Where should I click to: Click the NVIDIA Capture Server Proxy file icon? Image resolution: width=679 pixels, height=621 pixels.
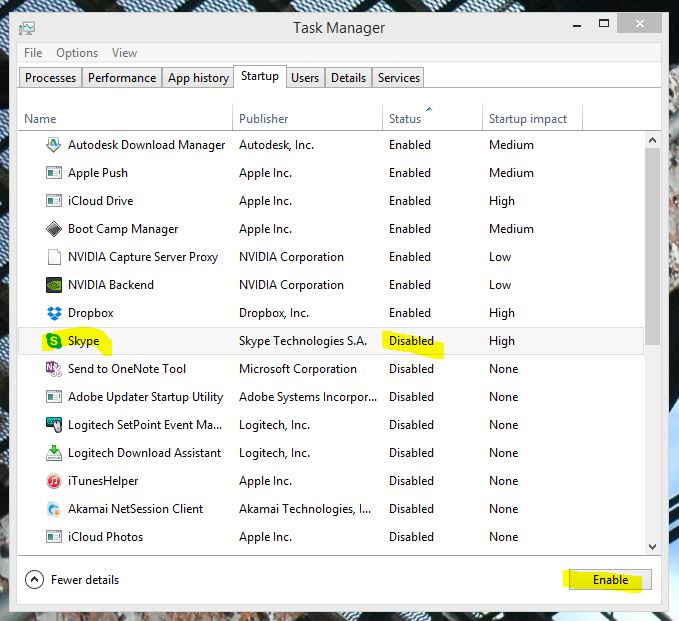[54, 257]
